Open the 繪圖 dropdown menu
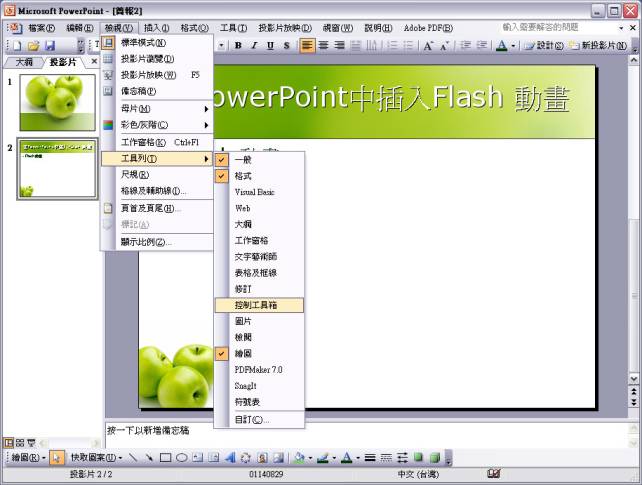The image size is (642, 485). click(x=28, y=458)
